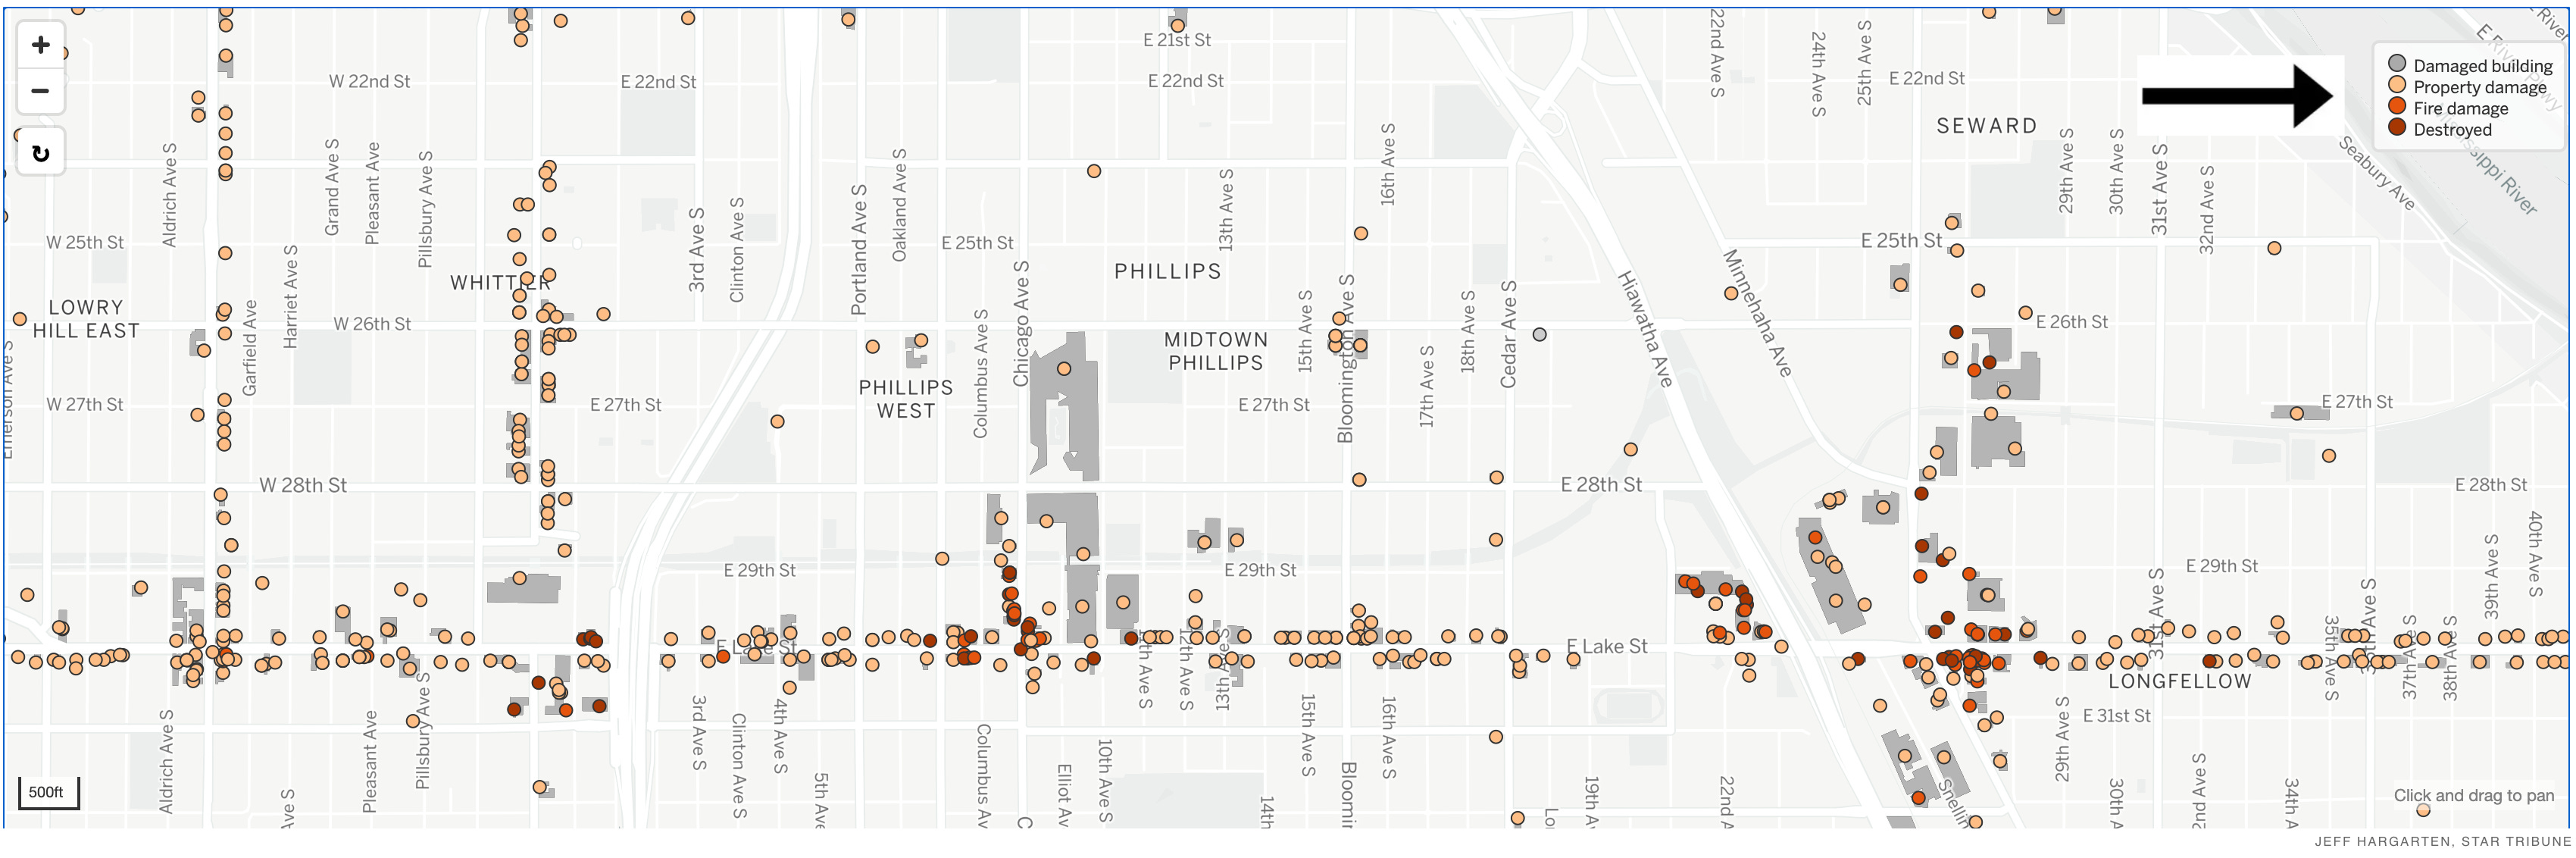Zoom in with the plus button
This screenshot has height=858, width=2576.
41,45
